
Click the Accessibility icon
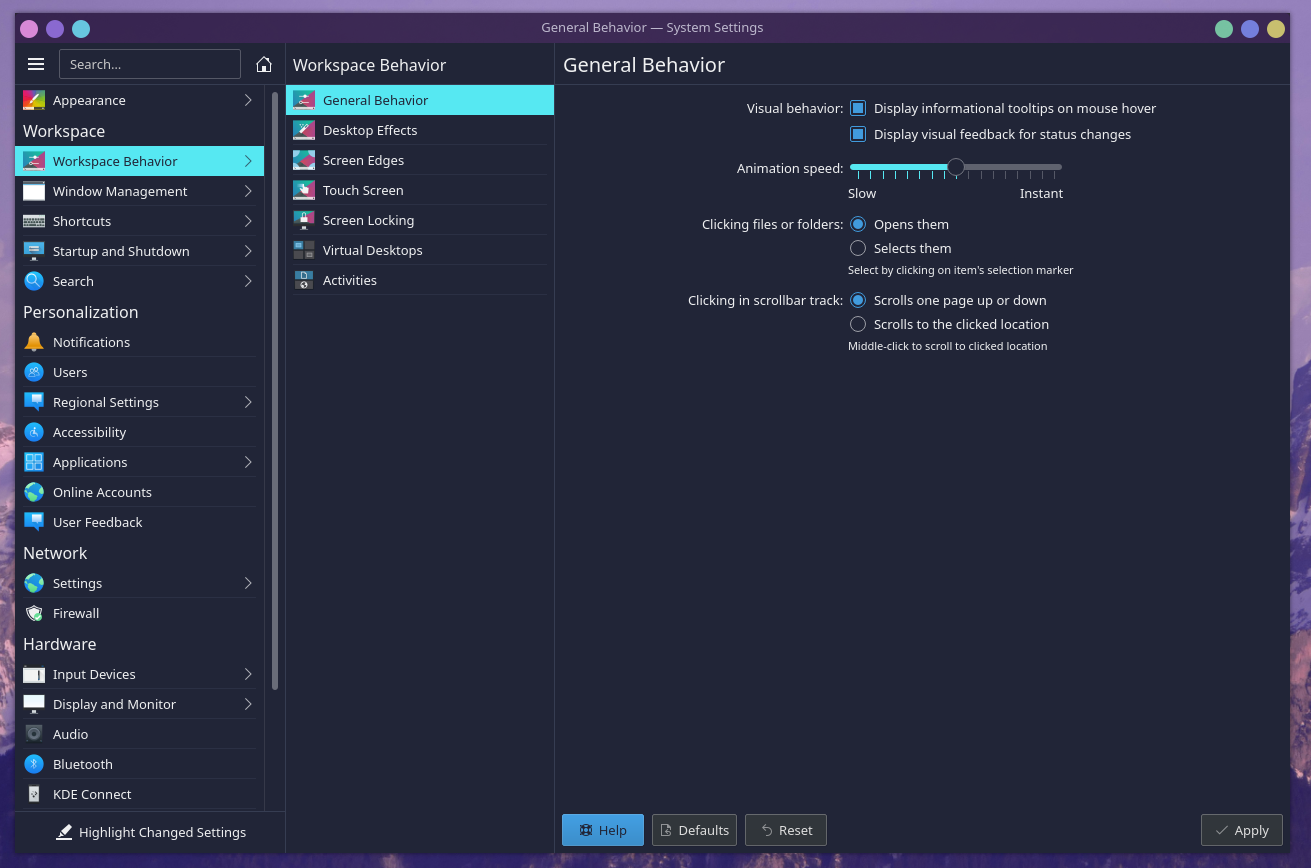pyautogui.click(x=34, y=432)
